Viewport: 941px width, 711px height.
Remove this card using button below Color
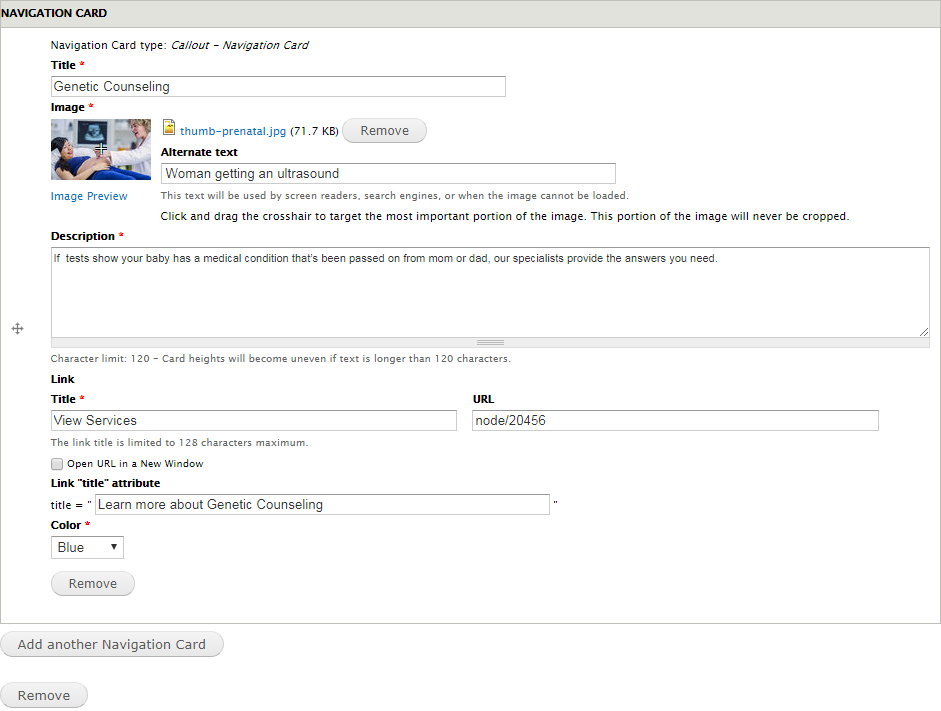point(92,584)
